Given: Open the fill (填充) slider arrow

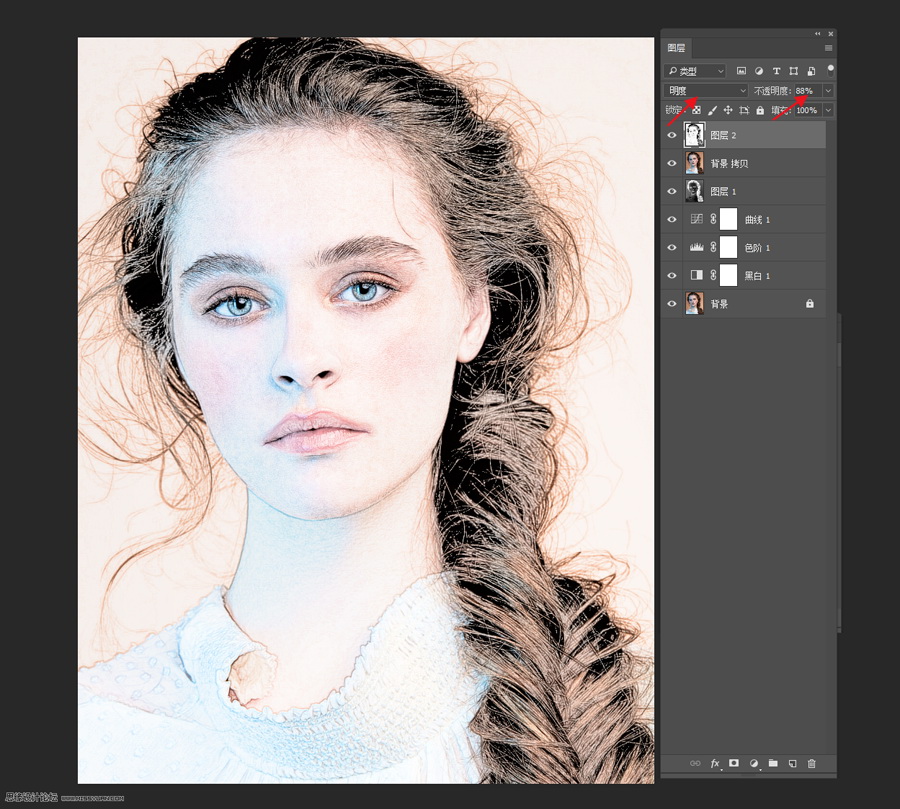Looking at the screenshot, I should pyautogui.click(x=828, y=110).
